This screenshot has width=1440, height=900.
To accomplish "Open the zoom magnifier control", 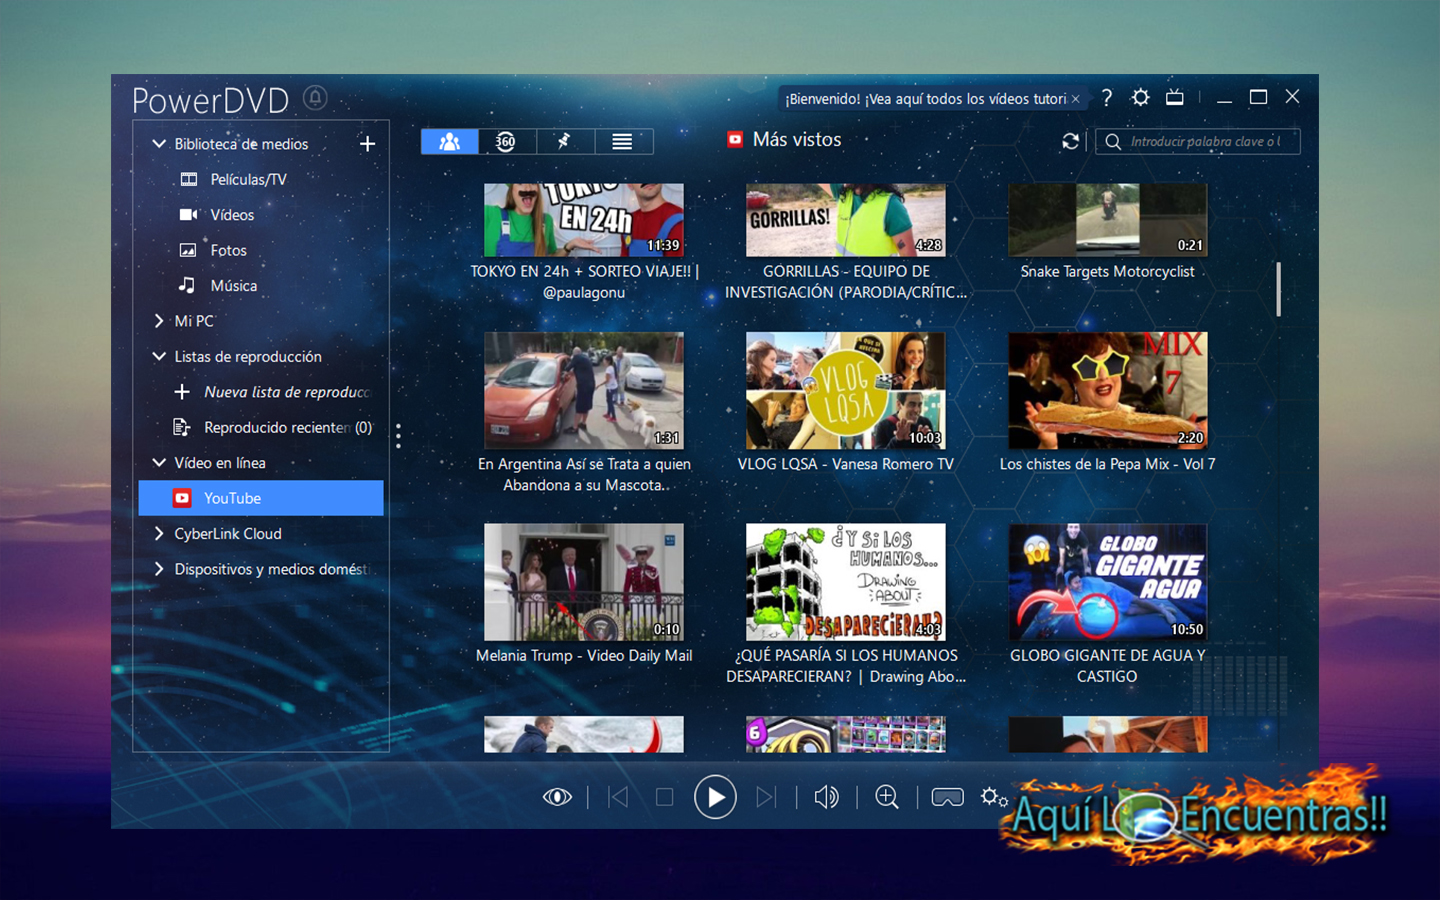I will click(887, 797).
